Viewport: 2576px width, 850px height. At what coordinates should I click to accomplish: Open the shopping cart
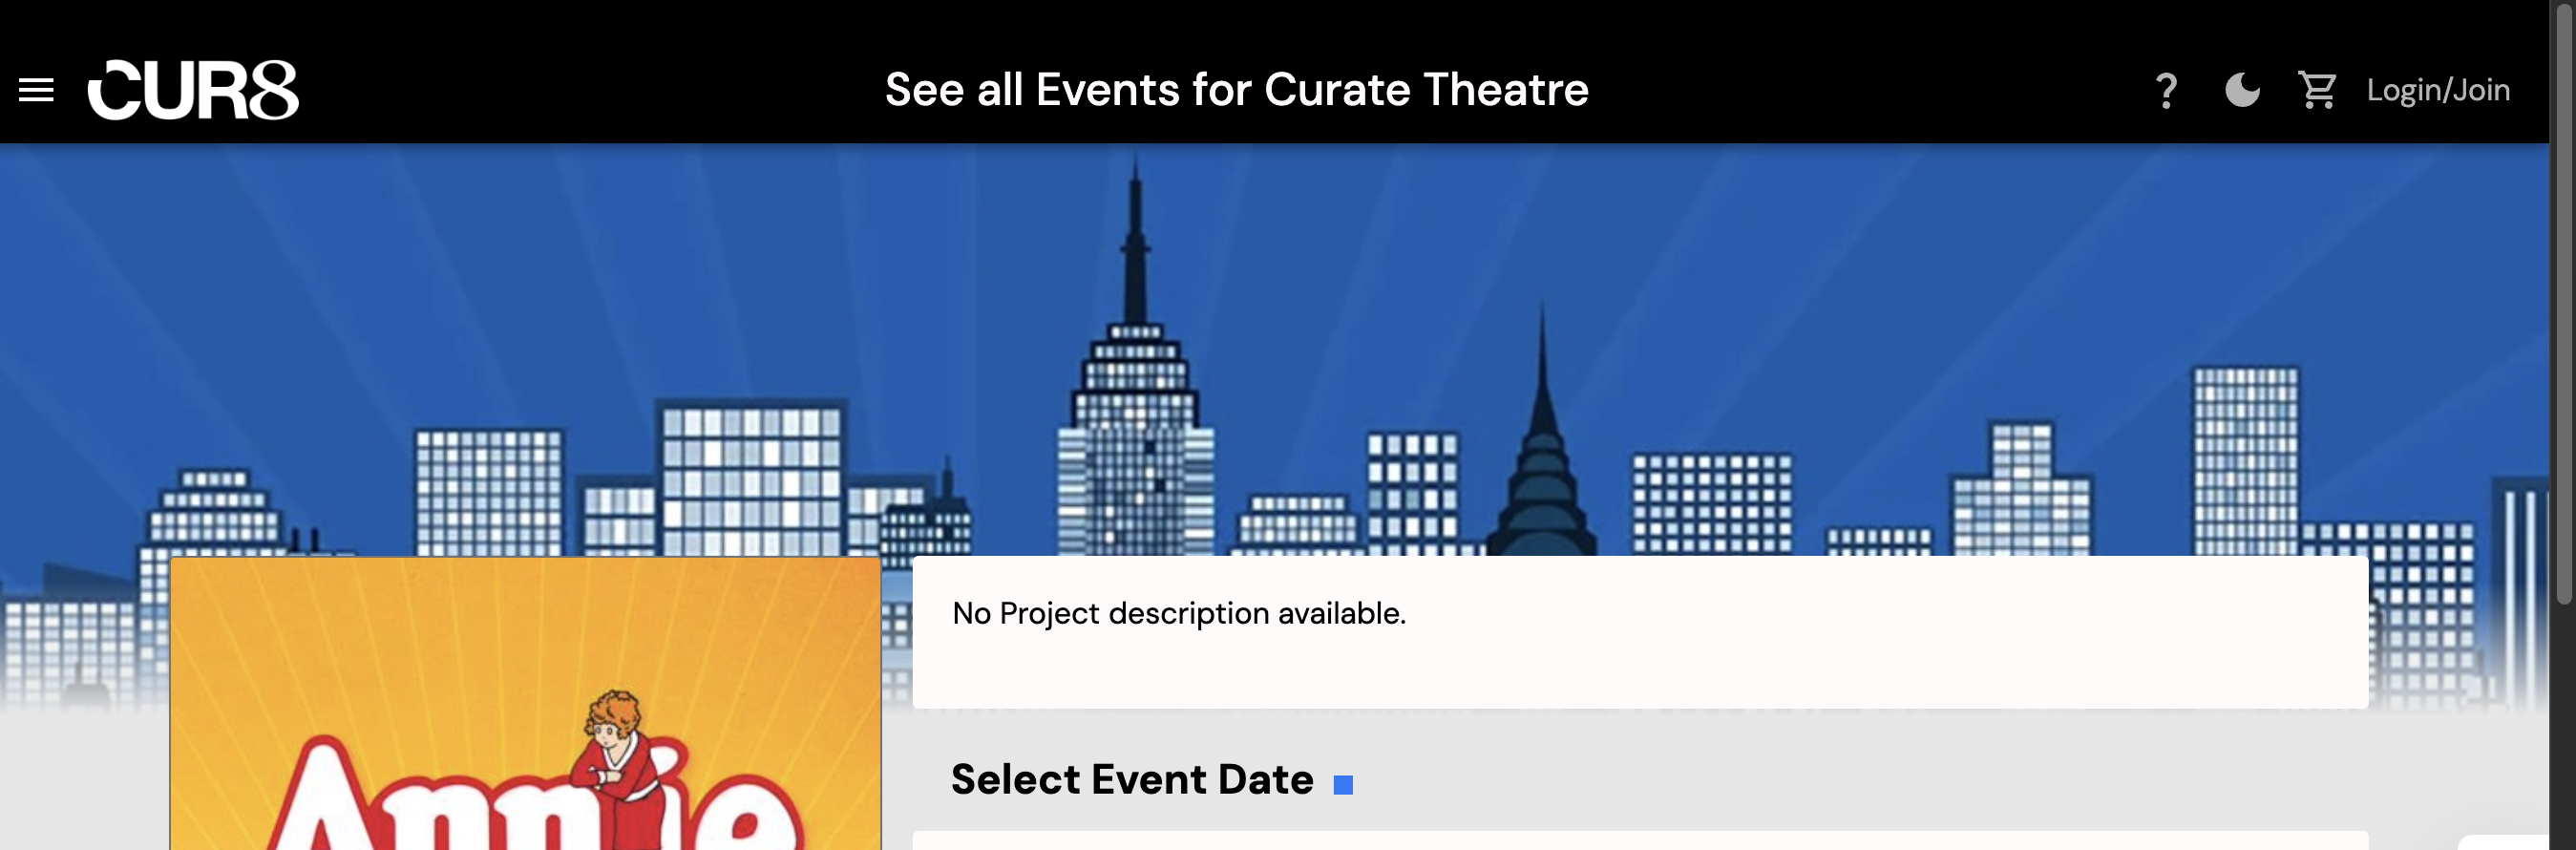[2317, 90]
